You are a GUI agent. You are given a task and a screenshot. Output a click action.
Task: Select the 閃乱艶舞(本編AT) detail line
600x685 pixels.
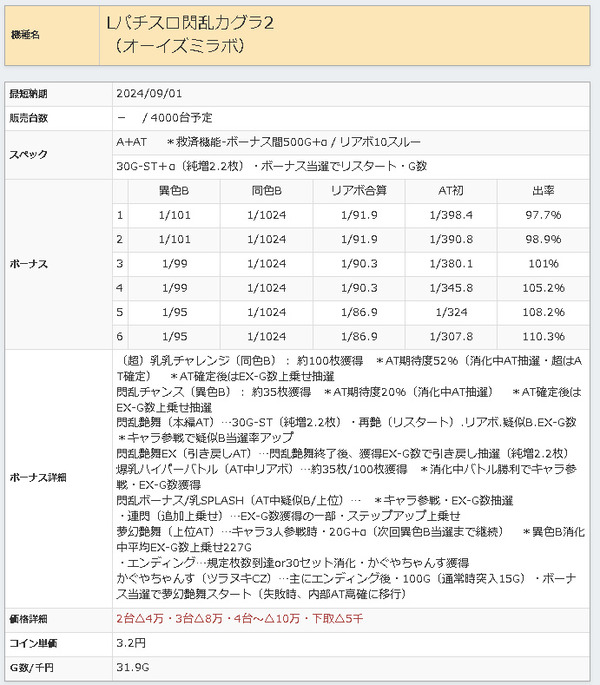coord(347,430)
